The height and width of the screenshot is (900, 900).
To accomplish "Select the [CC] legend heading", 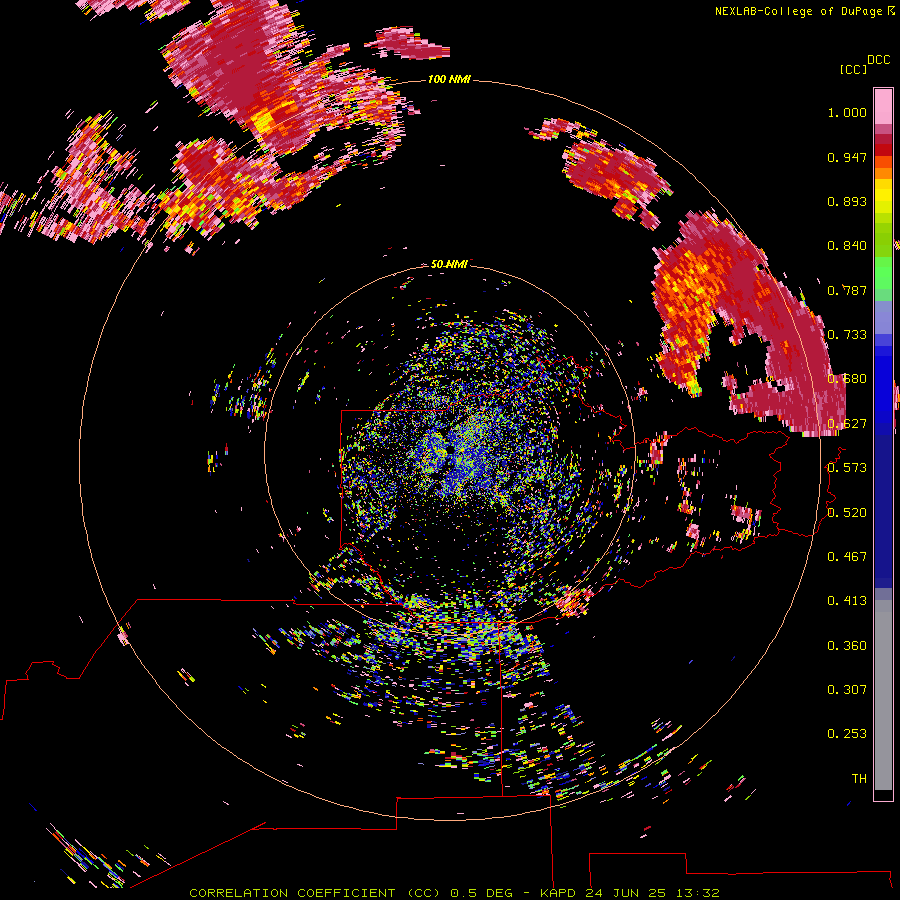I will 853,70.
